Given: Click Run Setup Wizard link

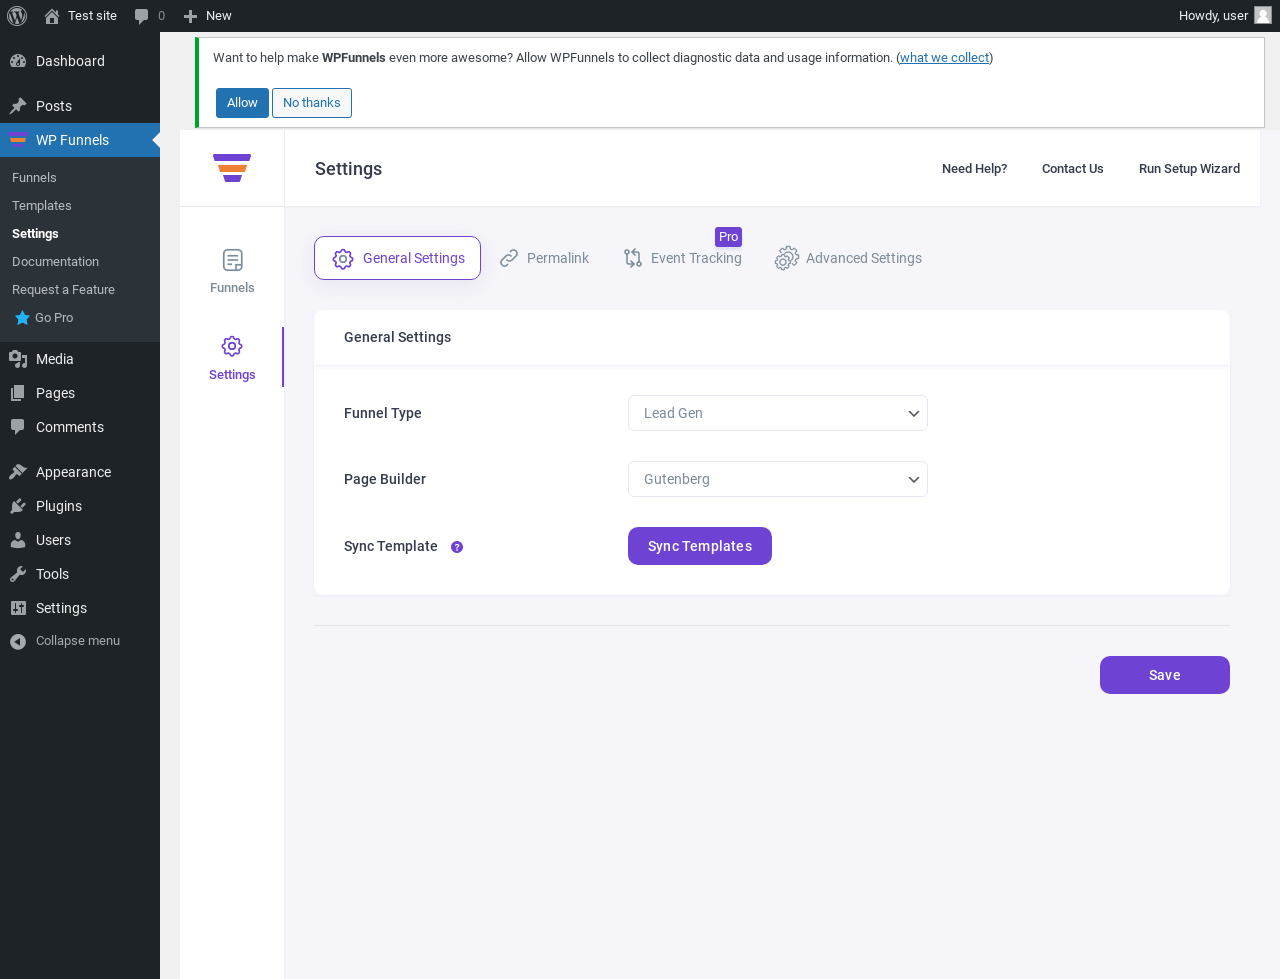Looking at the screenshot, I should [x=1189, y=169].
